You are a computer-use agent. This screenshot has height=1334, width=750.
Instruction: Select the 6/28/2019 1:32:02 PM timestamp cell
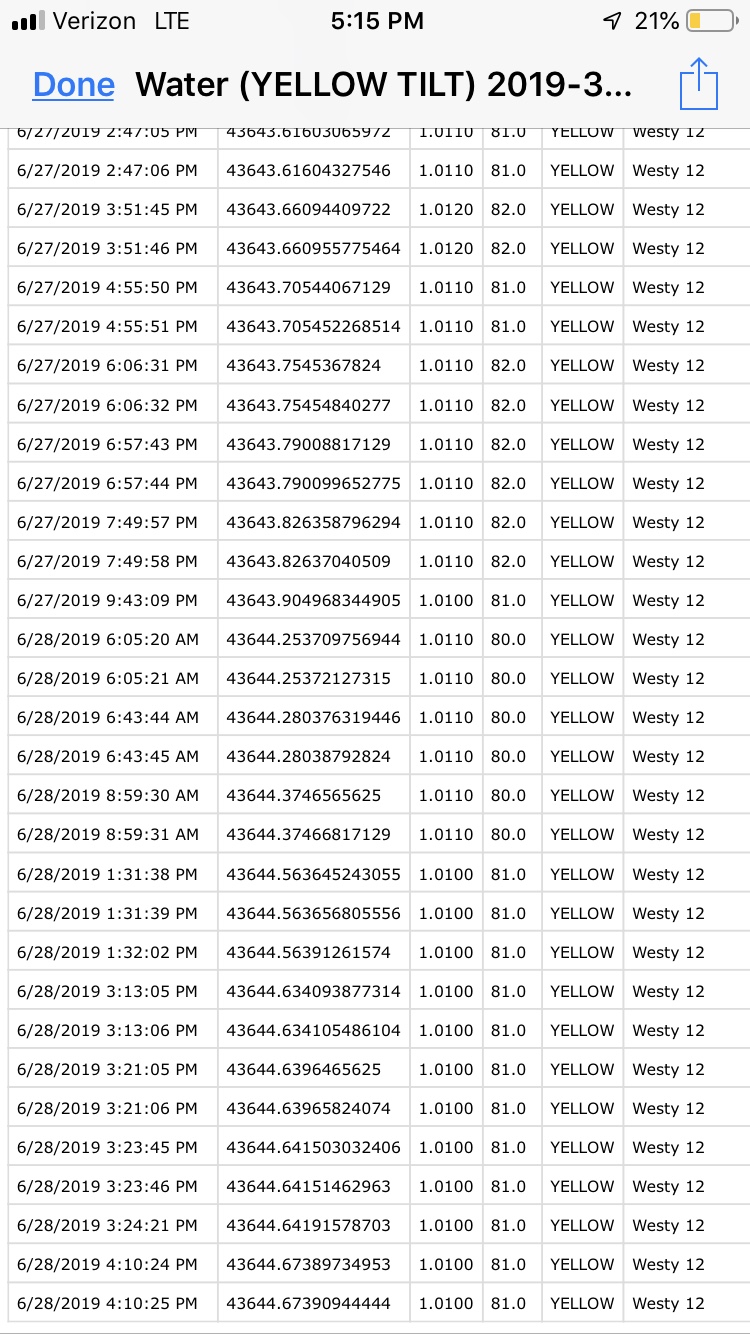point(113,953)
